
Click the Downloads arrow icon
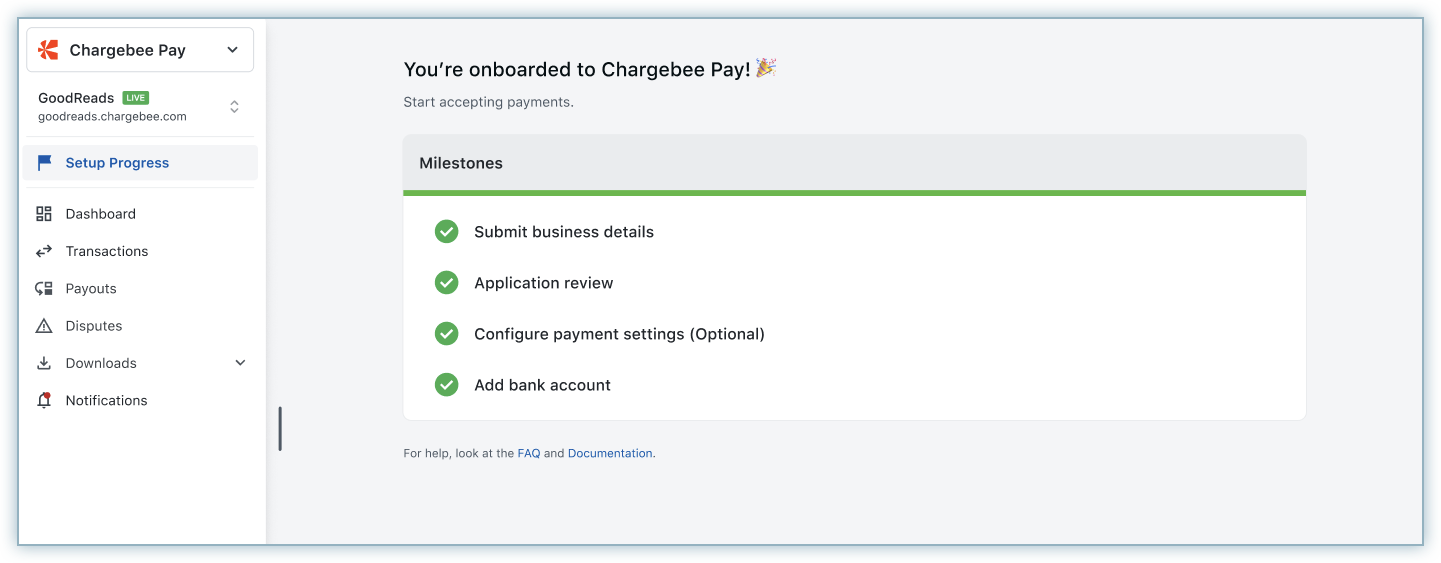(x=44, y=363)
